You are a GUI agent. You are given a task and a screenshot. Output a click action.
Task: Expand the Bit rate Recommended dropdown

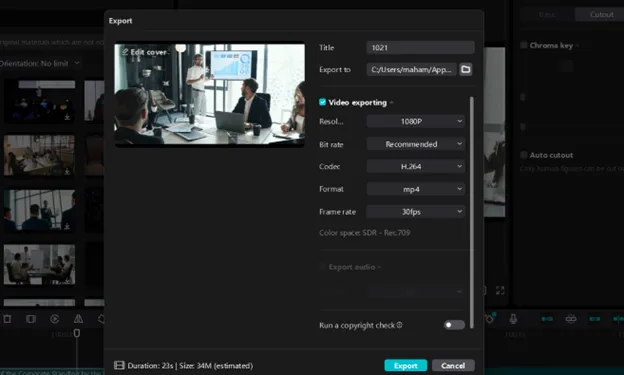pos(415,144)
